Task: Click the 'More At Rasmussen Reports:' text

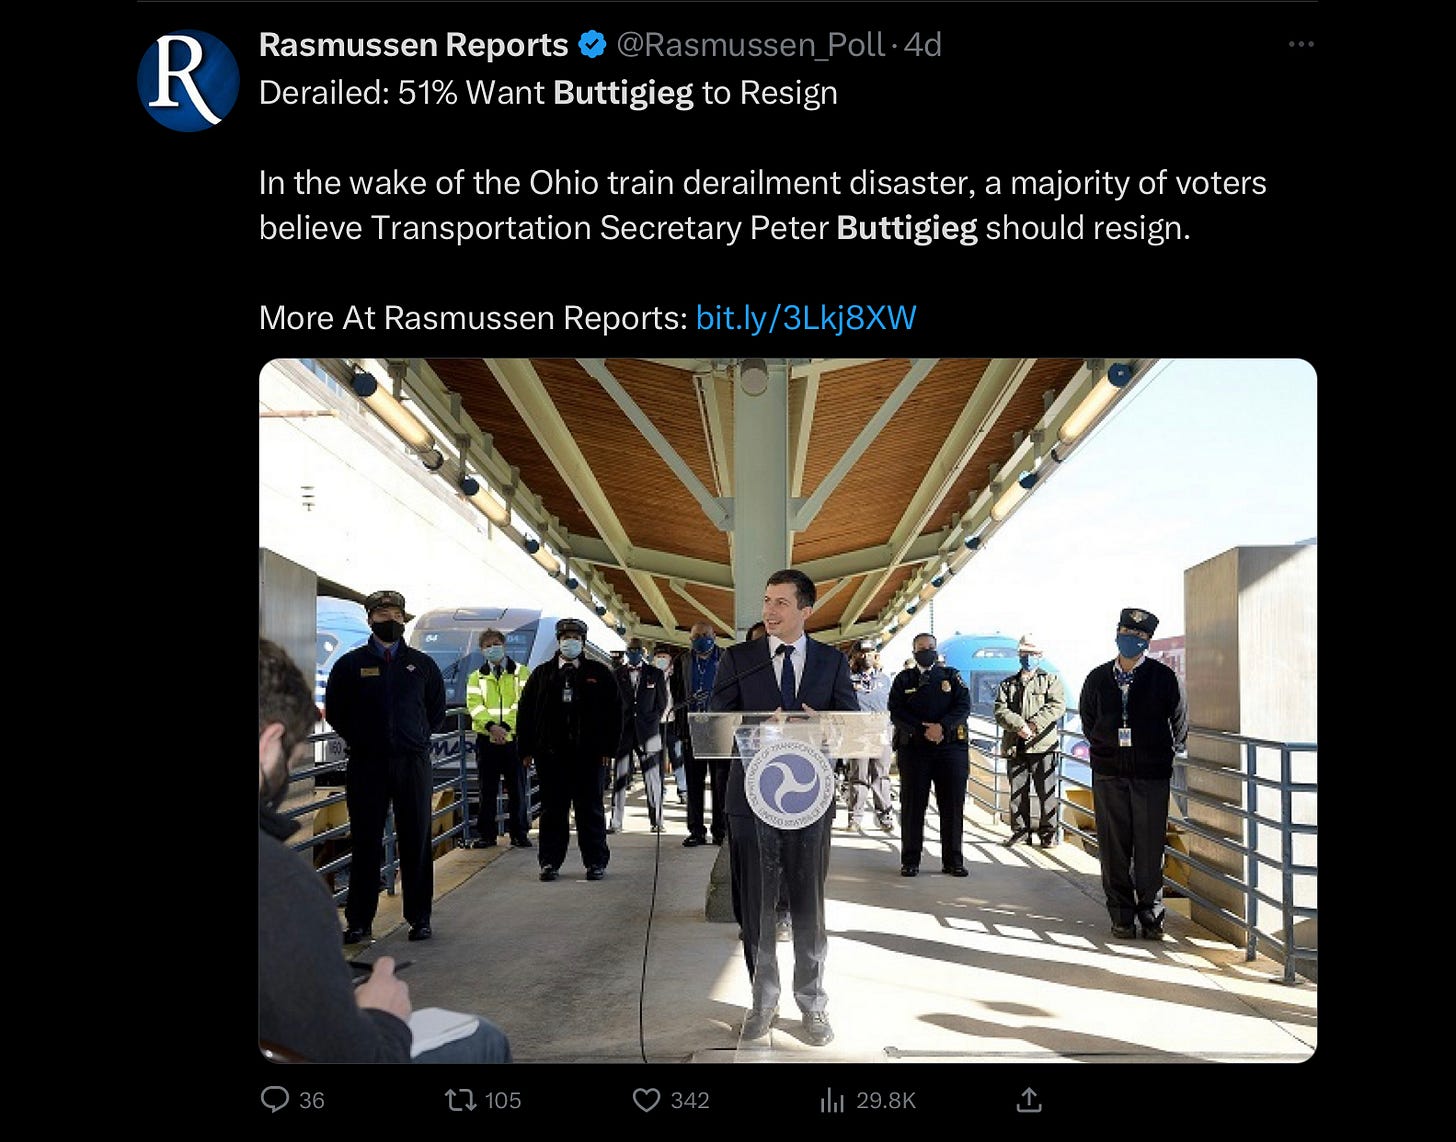Action: 473,318
